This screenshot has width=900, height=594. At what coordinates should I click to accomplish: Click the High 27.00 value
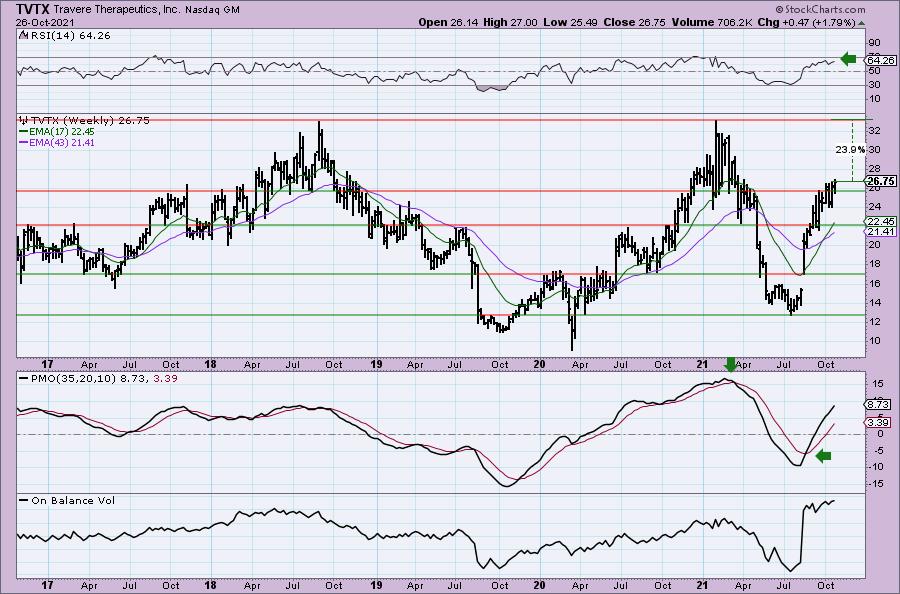click(510, 22)
